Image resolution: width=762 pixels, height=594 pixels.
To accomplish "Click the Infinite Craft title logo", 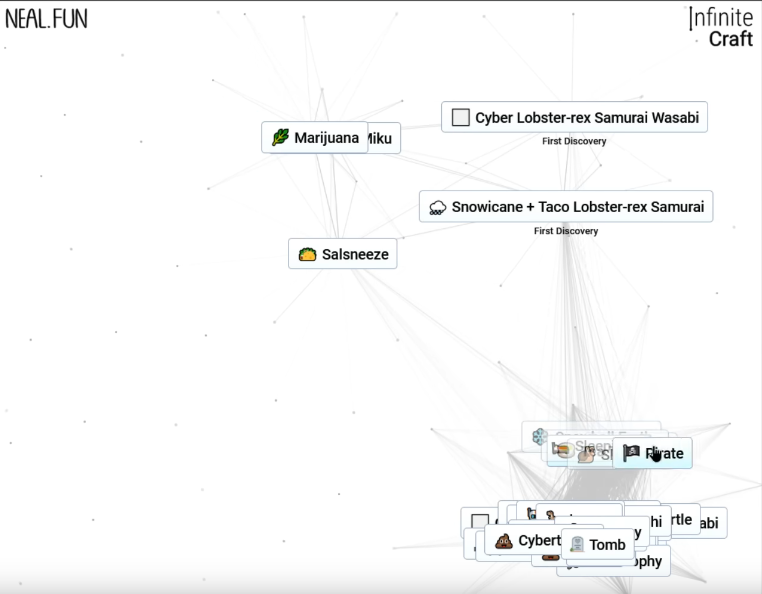I will point(721,28).
